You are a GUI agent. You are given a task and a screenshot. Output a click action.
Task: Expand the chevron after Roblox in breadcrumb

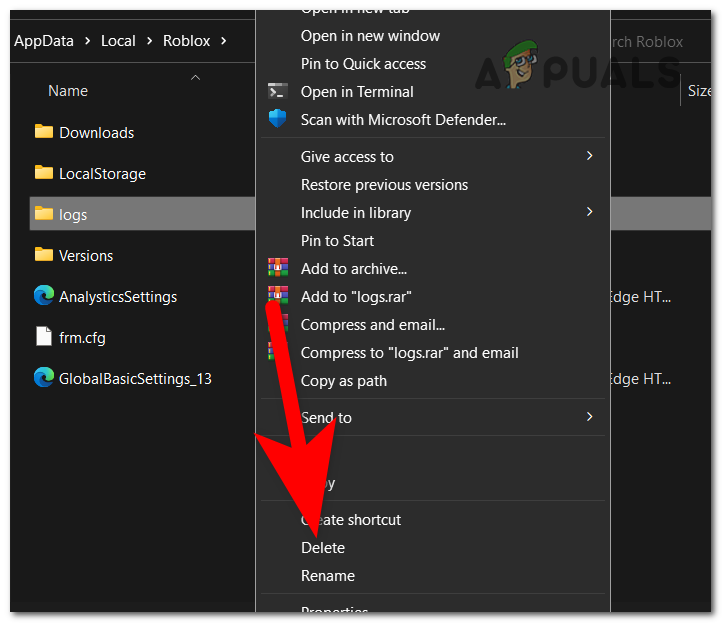(223, 41)
